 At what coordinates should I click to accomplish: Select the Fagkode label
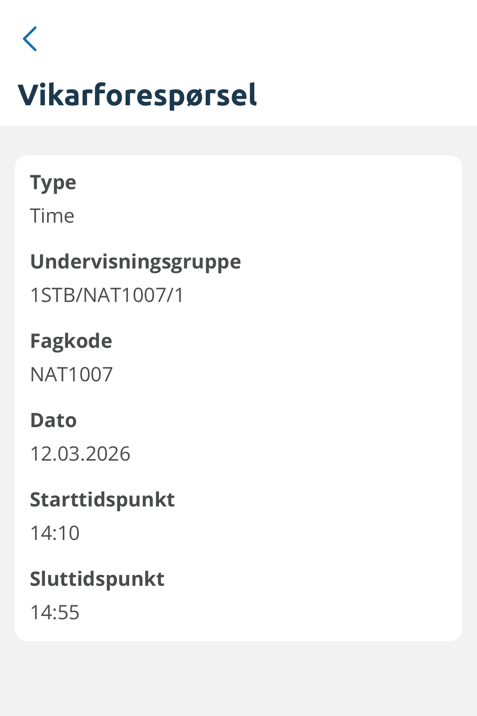pyautogui.click(x=71, y=341)
